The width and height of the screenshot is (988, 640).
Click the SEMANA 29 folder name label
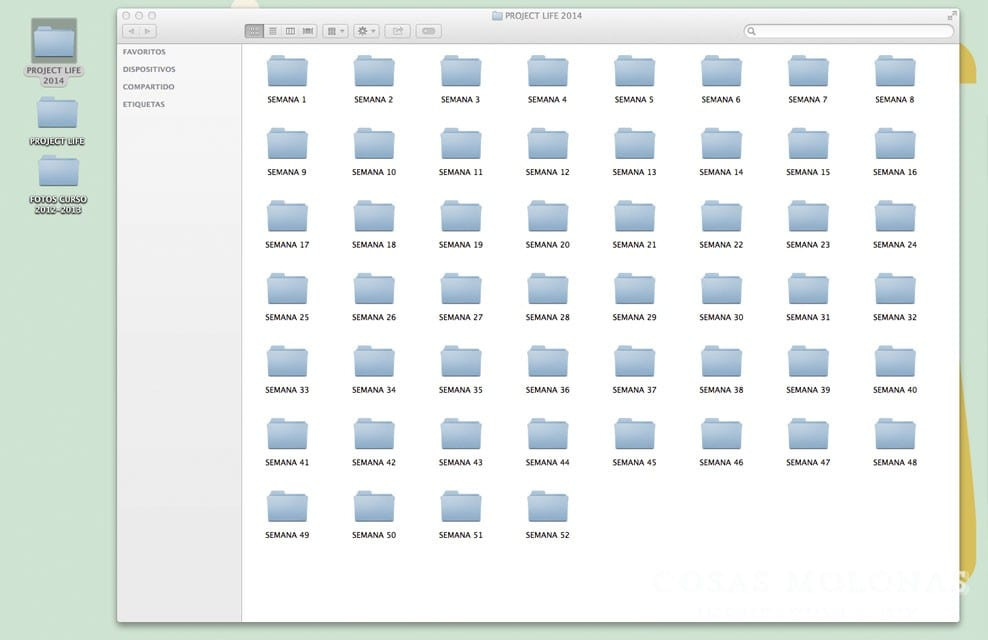pos(635,317)
